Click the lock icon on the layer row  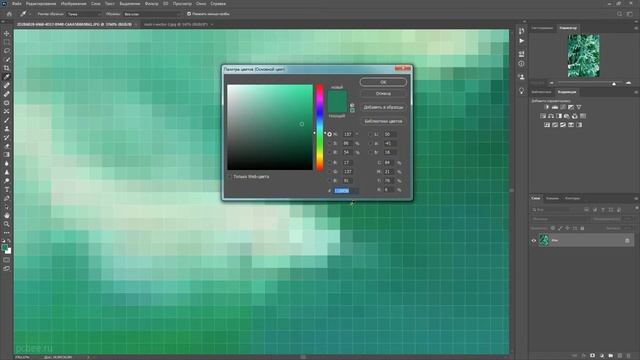[x=627, y=241]
